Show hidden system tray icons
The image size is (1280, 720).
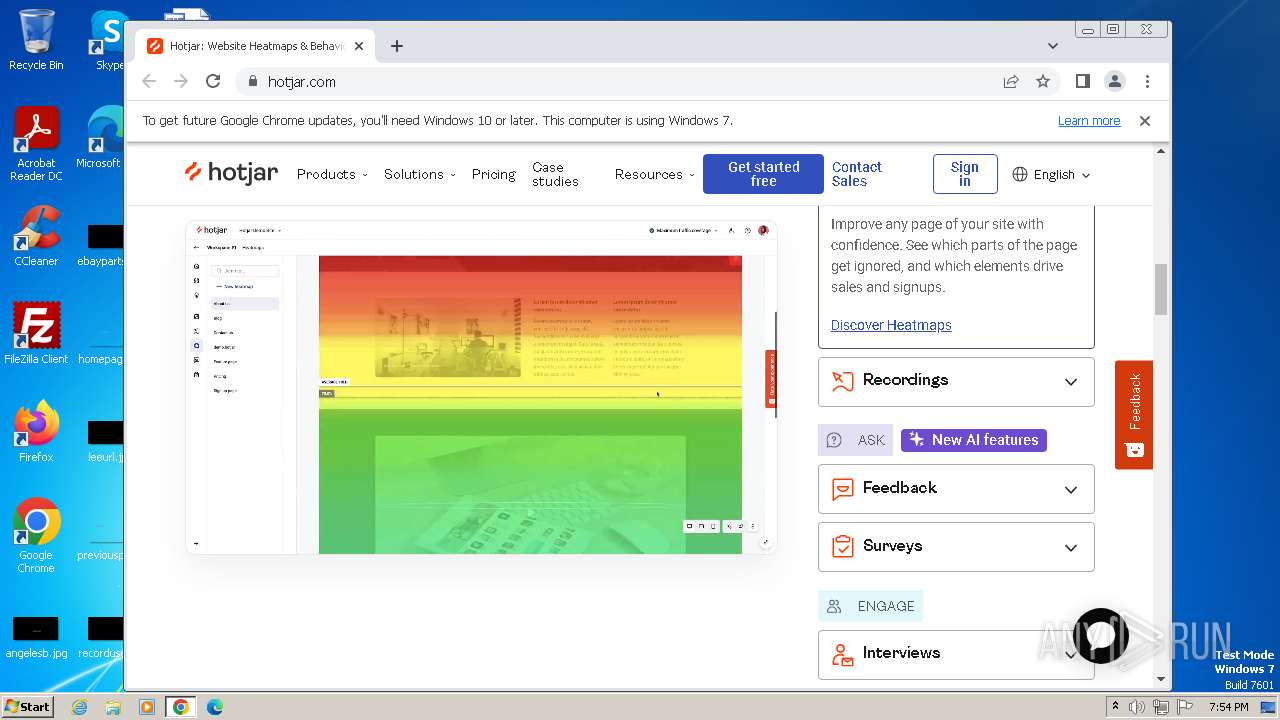click(x=1115, y=707)
